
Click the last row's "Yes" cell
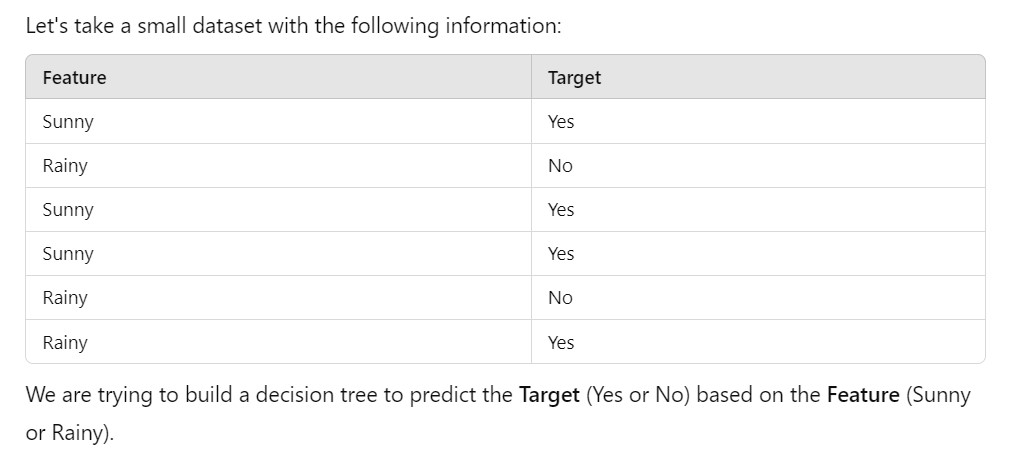click(x=561, y=342)
